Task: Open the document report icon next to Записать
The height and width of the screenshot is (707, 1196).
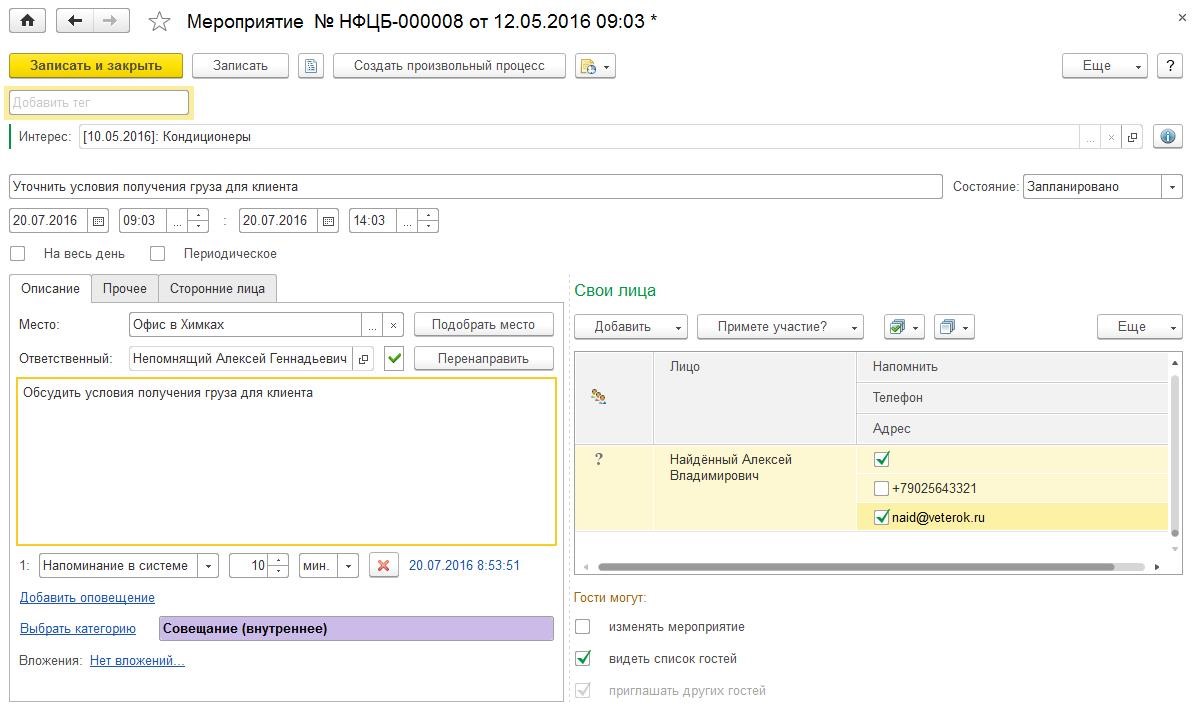Action: tap(311, 65)
